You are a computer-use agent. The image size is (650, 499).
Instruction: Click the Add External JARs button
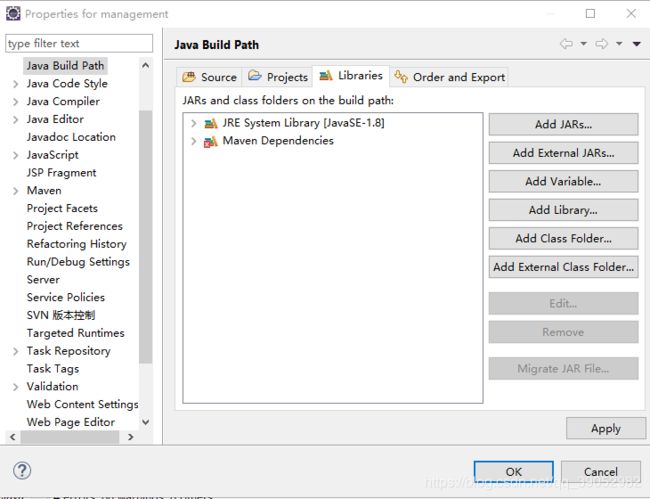(563, 153)
